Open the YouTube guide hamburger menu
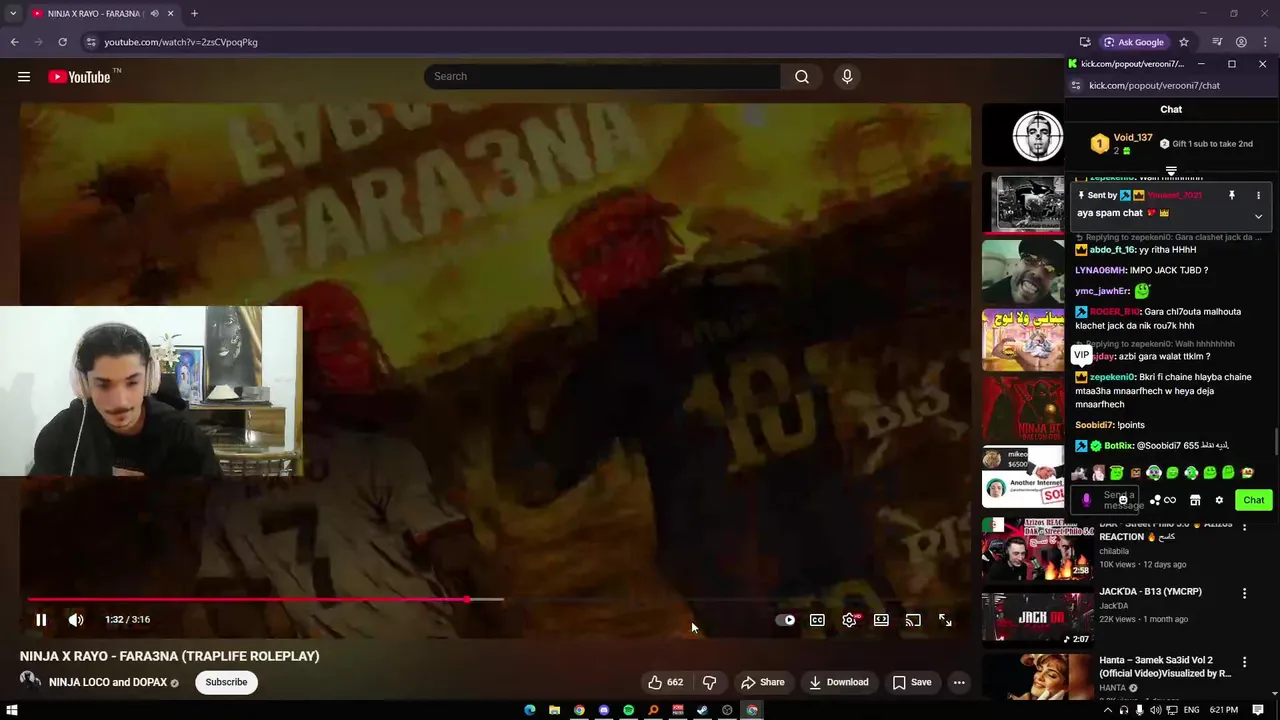Image resolution: width=1280 pixels, height=720 pixels. point(24,77)
